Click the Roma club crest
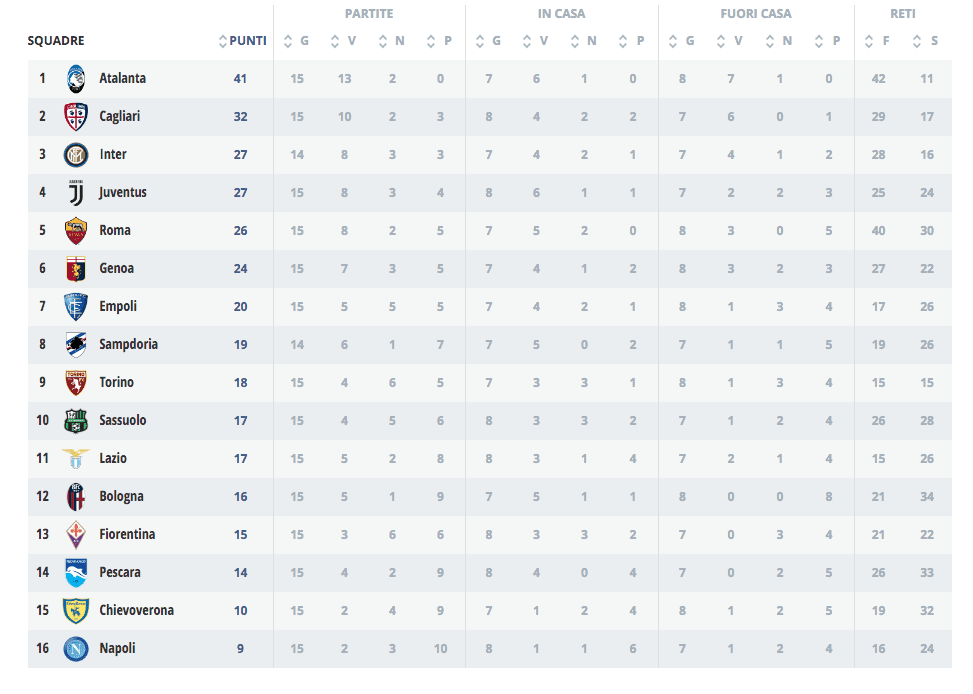973x694 pixels. point(76,231)
